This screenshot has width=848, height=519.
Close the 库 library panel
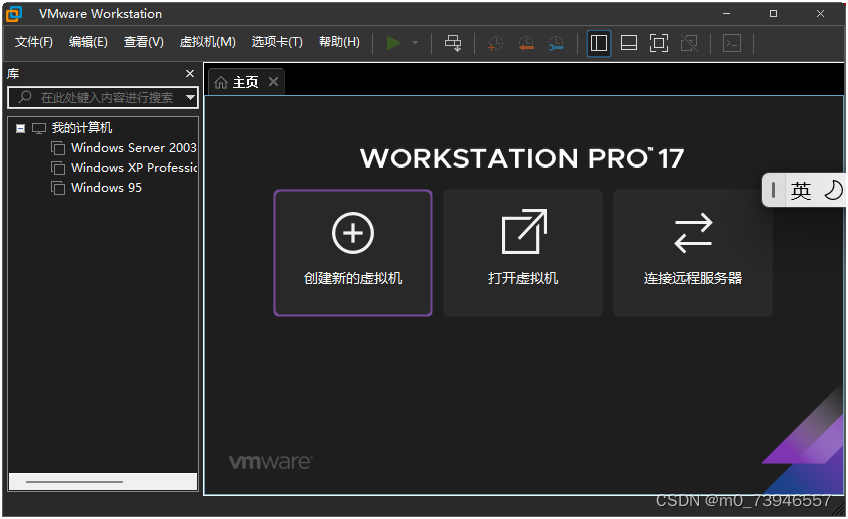[x=190, y=74]
